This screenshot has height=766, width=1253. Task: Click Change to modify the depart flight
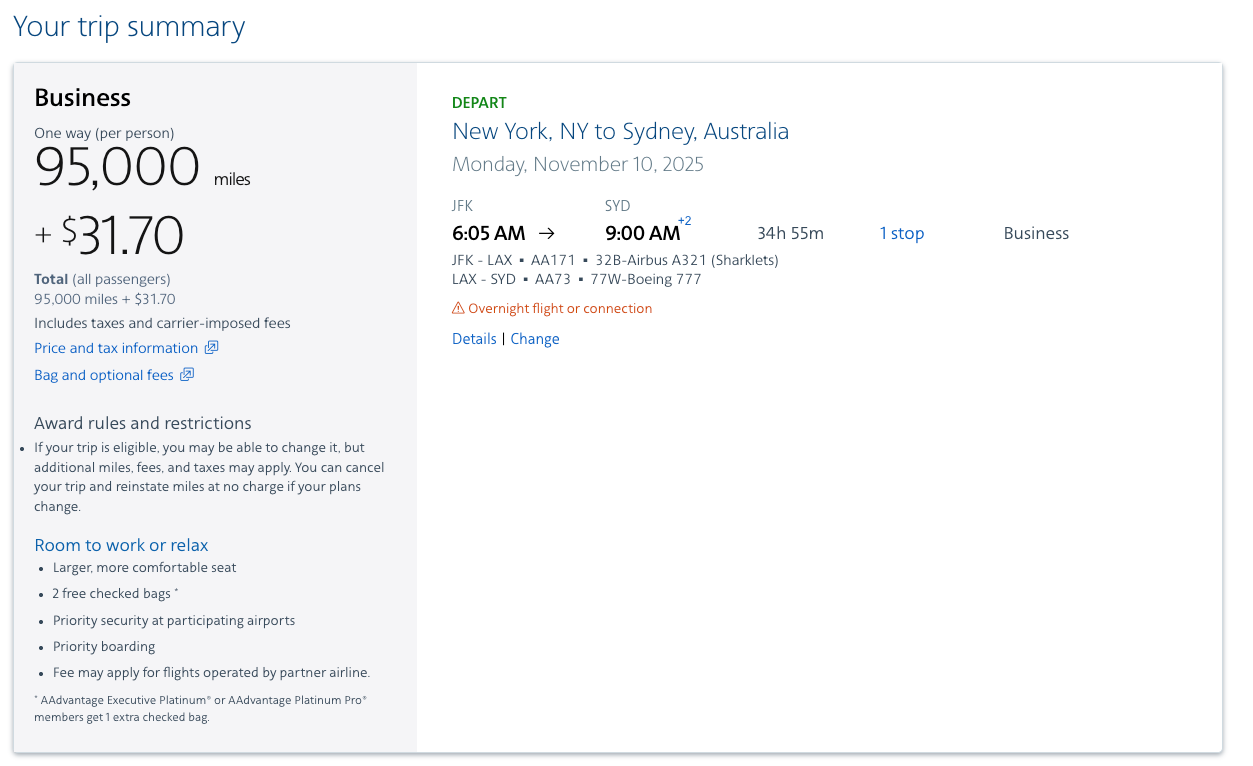point(535,338)
